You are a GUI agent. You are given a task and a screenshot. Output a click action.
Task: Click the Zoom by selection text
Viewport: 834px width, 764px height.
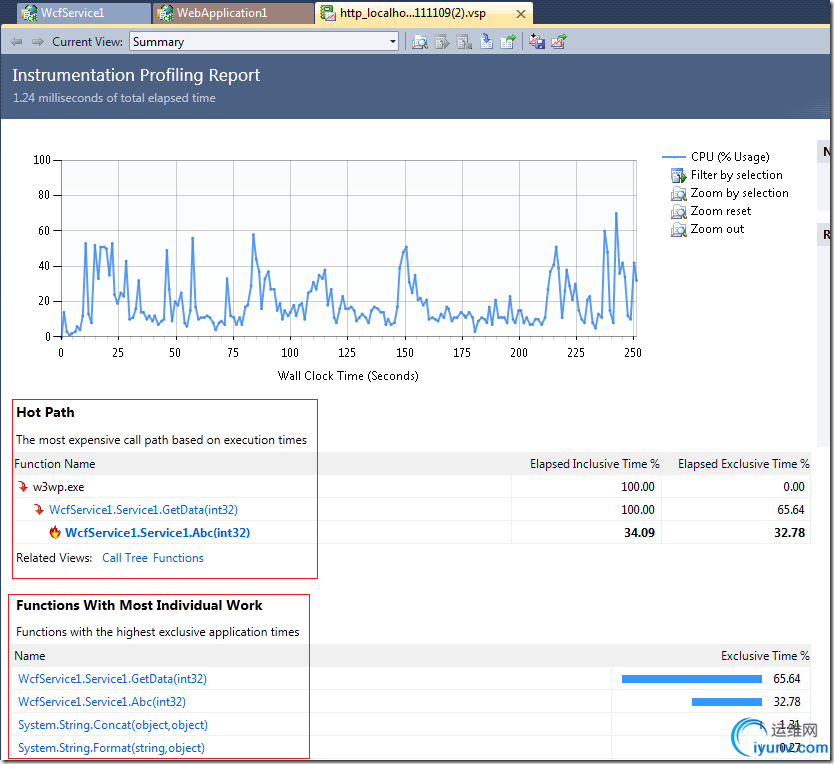point(739,193)
